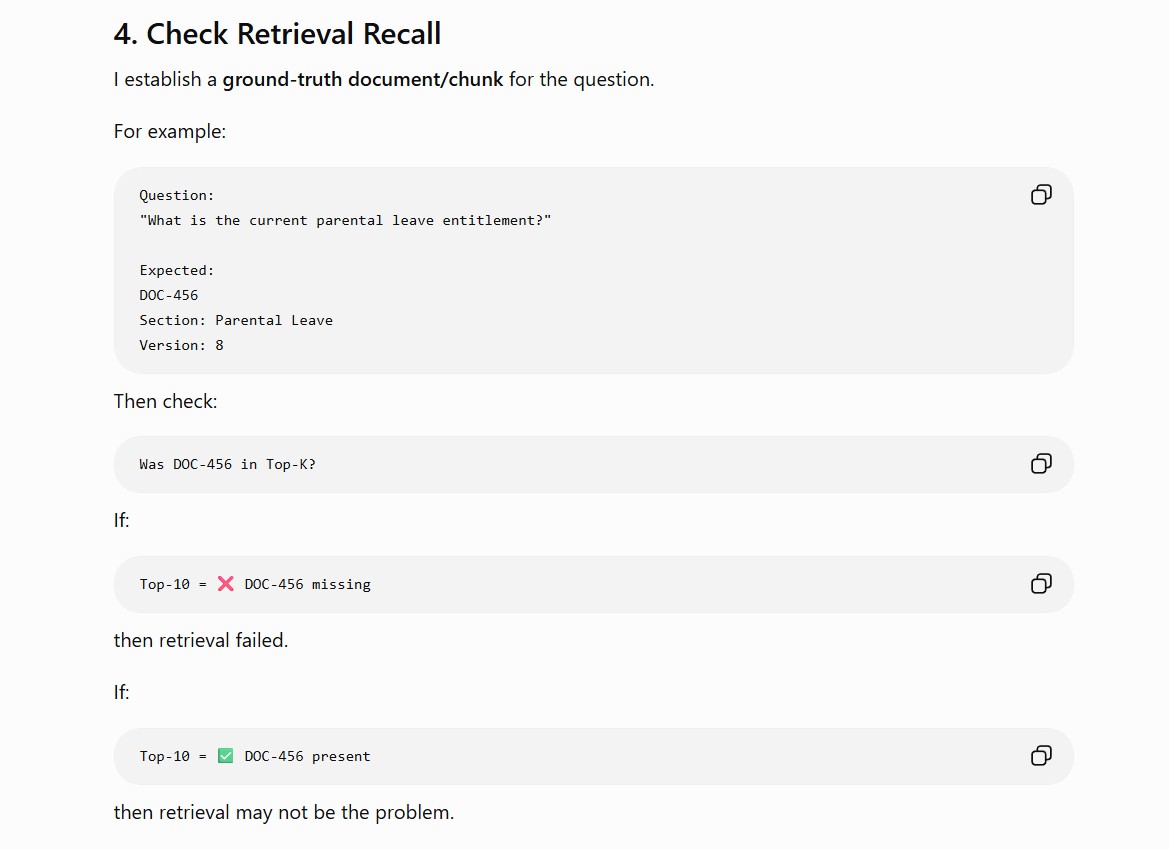Screen dimensions: 1169x849
Task: Click the red X emoji in Top-10 line
Action: point(225,584)
